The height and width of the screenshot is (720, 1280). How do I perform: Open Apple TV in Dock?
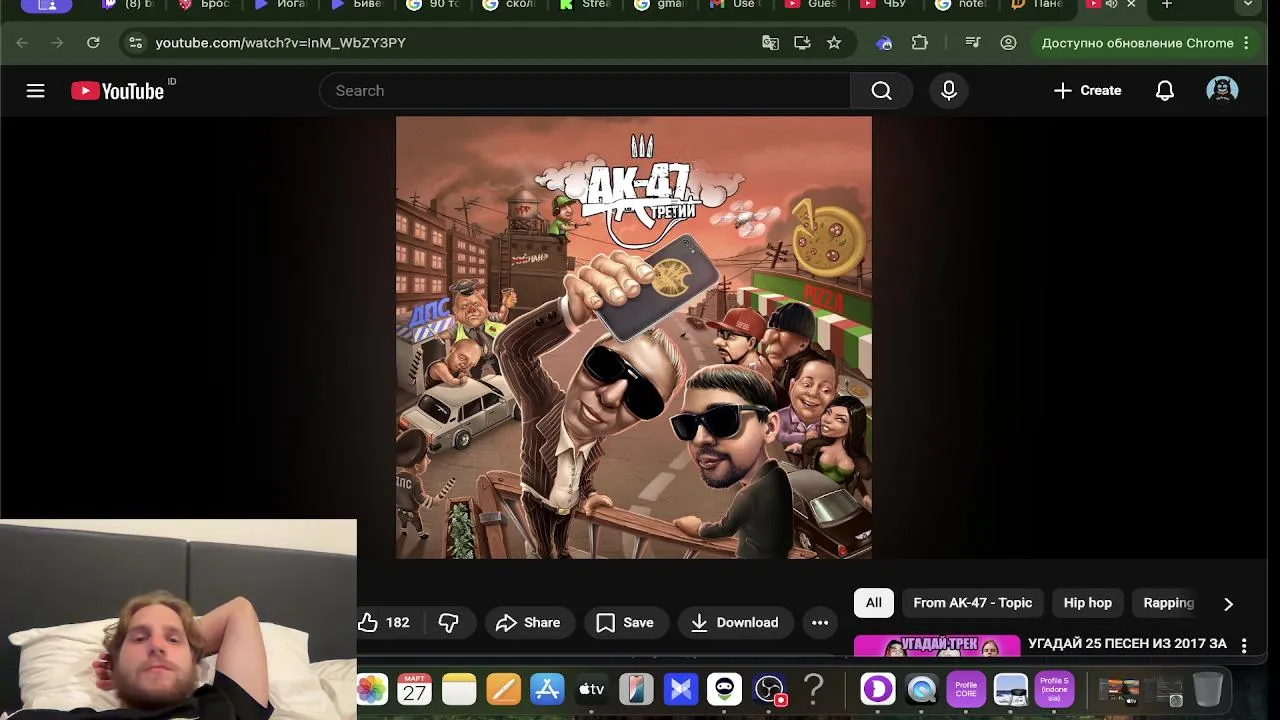(591, 689)
